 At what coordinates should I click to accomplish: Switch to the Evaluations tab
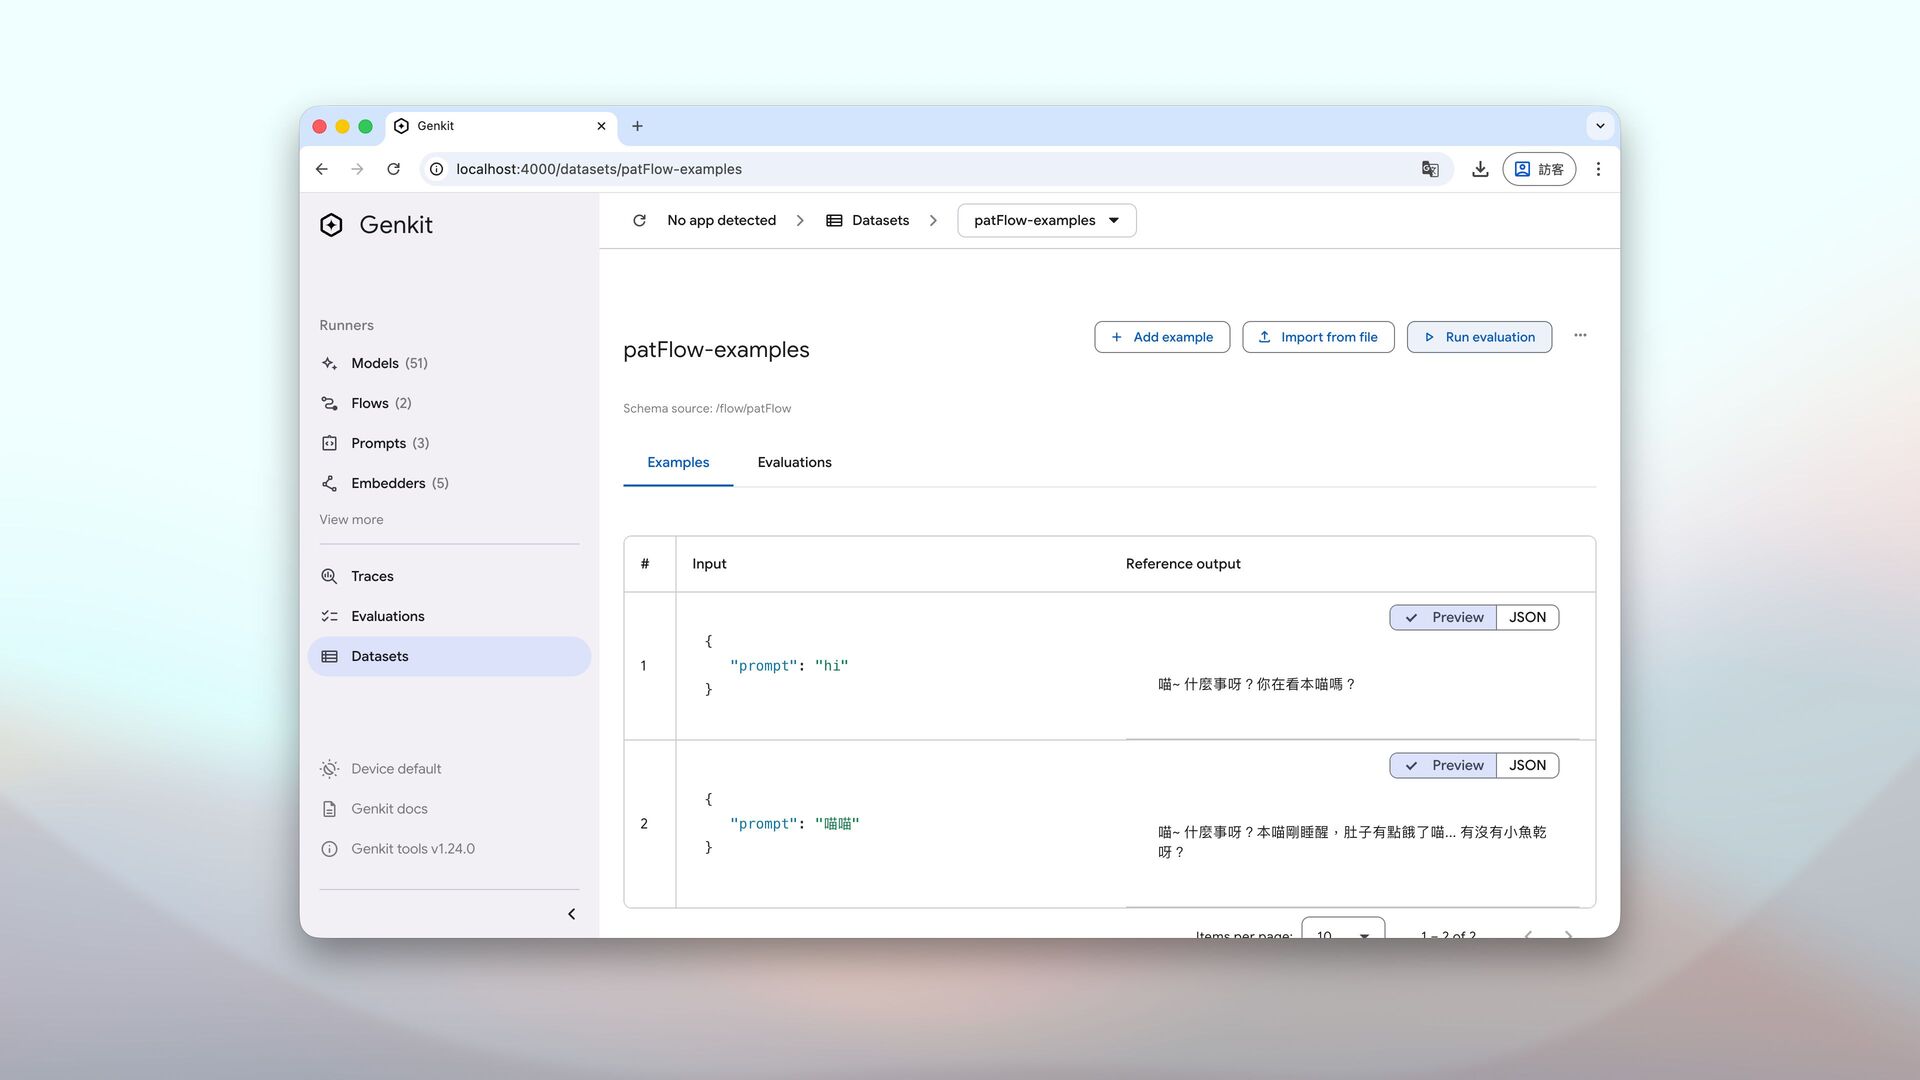794,462
